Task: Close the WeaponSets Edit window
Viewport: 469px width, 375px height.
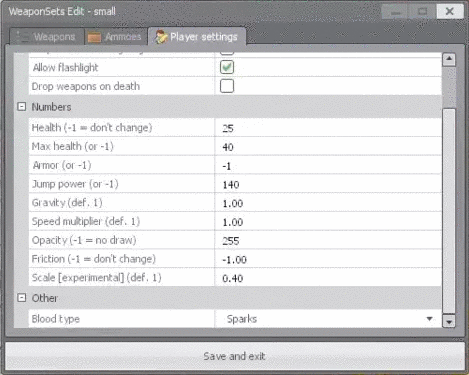Action: [x=450, y=12]
